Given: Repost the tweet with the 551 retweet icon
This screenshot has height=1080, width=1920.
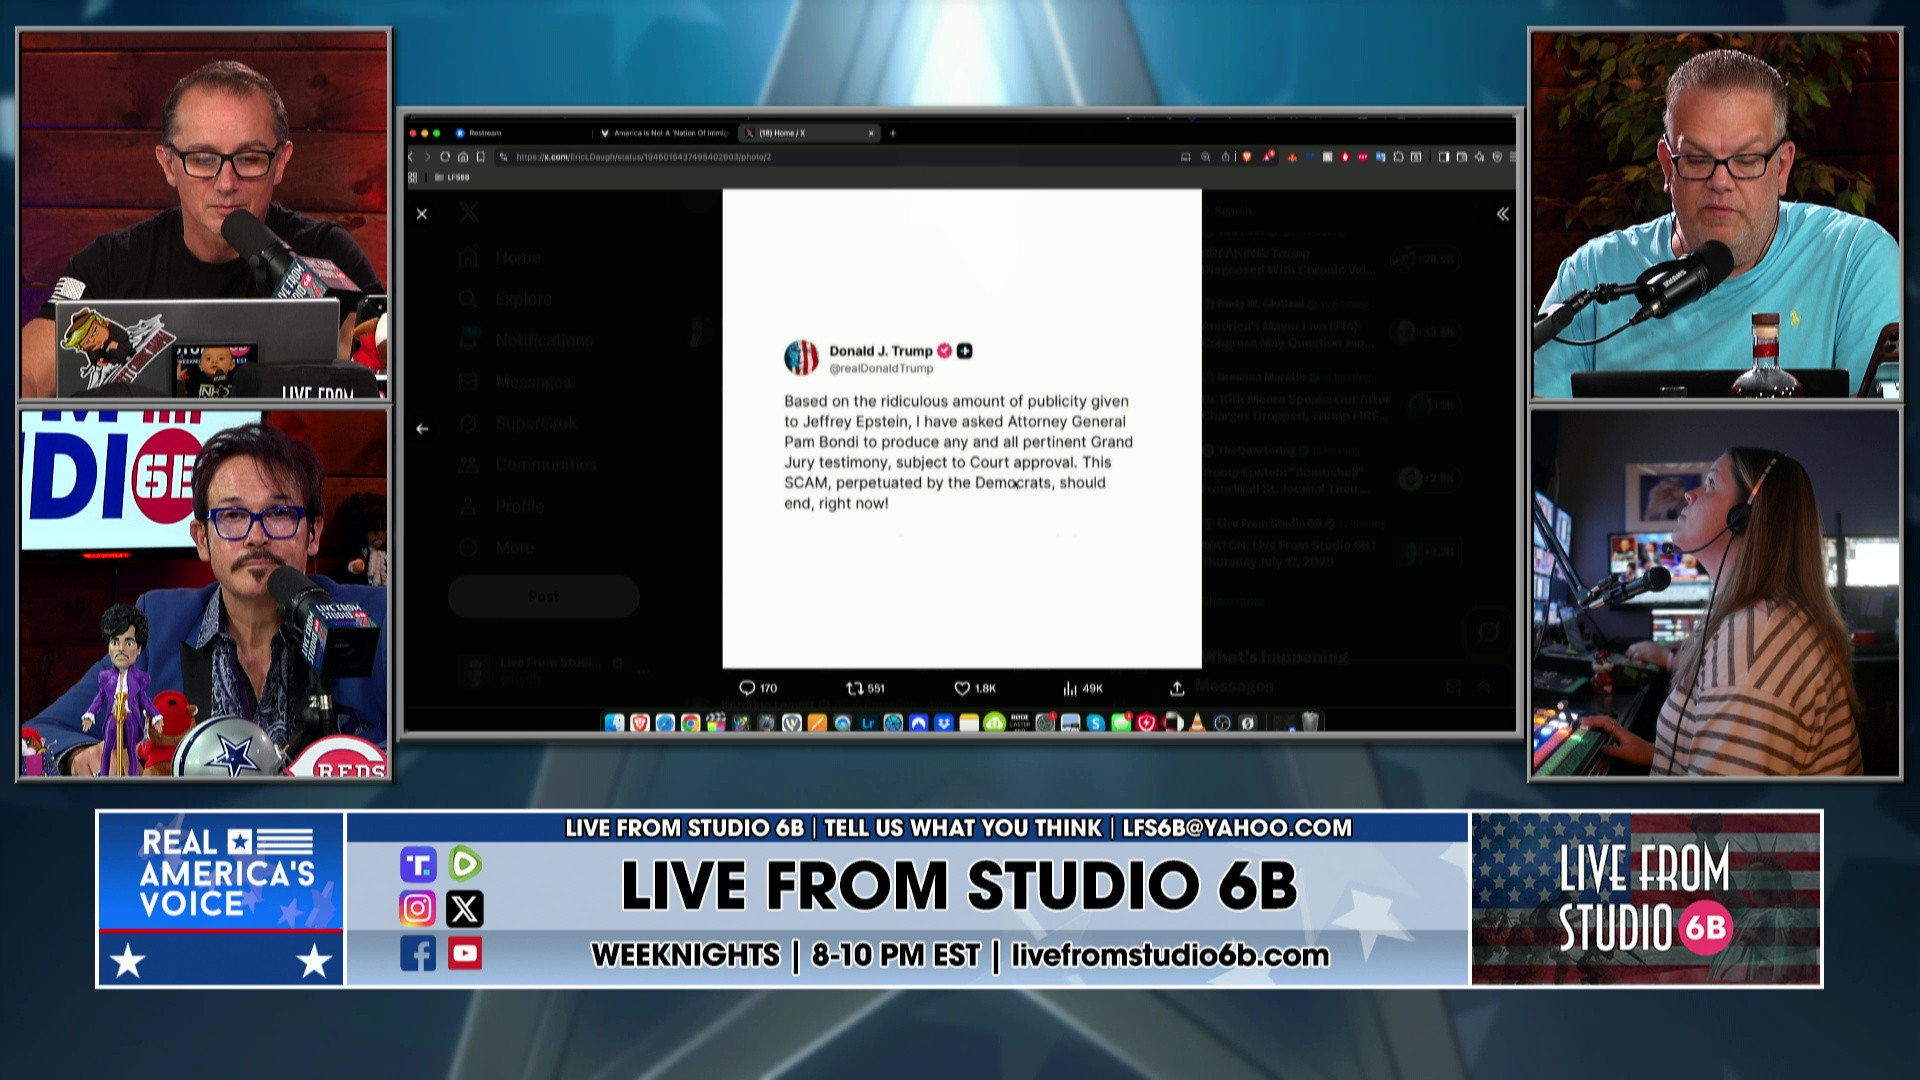Looking at the screenshot, I should (866, 688).
